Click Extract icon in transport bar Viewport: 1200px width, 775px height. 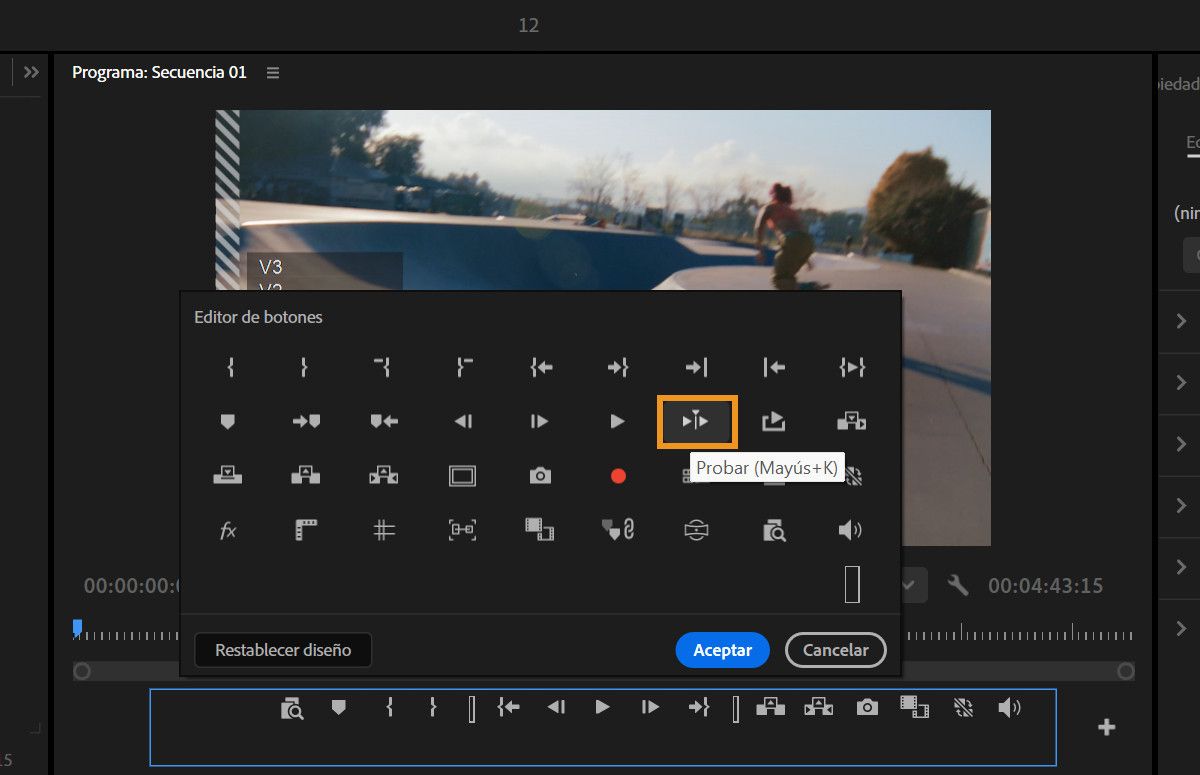tap(819, 708)
